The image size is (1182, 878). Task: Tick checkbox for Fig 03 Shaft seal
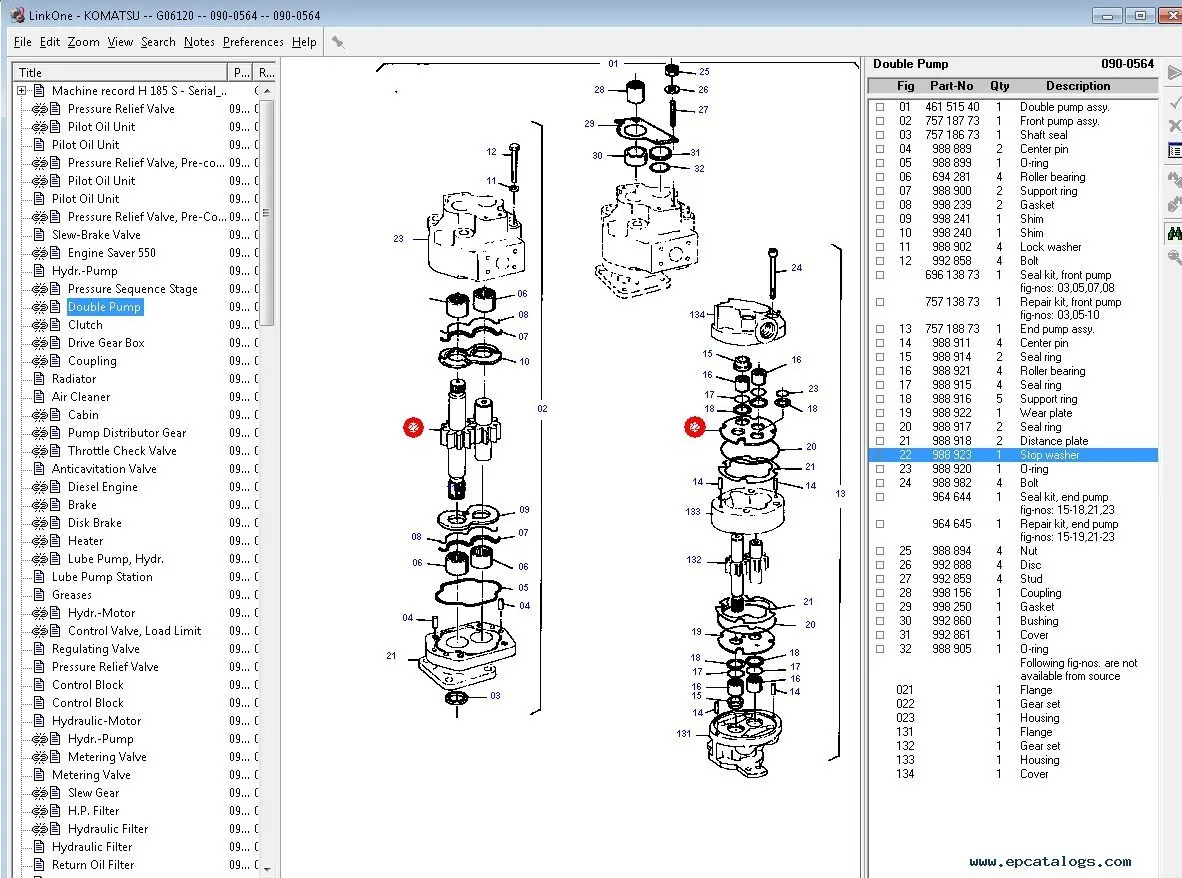(x=880, y=135)
